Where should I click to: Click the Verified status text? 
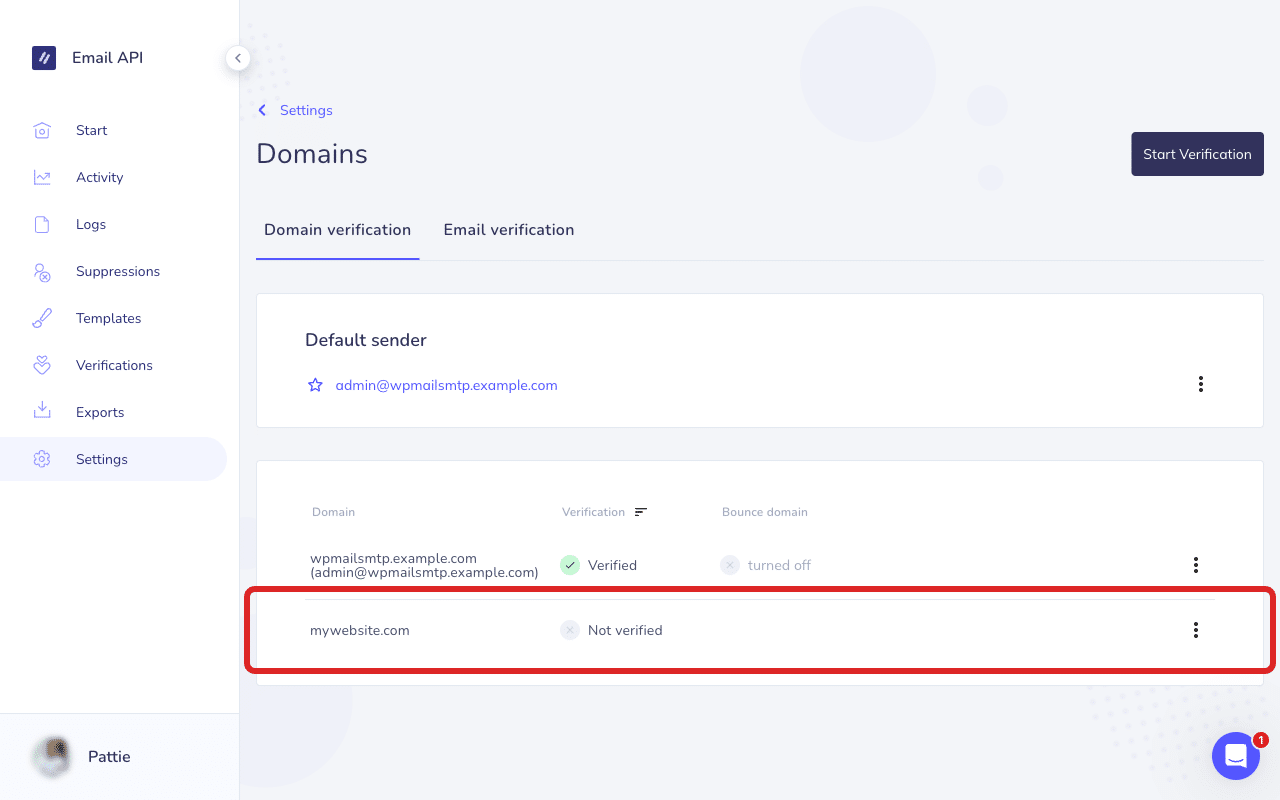612,565
